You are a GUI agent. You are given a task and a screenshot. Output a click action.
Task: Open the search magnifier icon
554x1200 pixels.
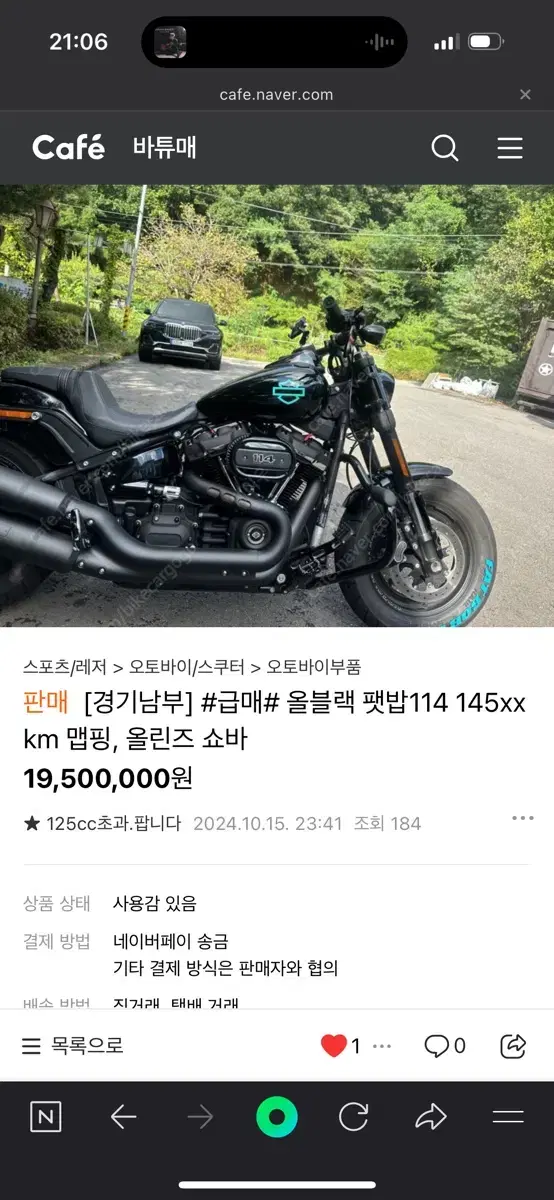(445, 148)
